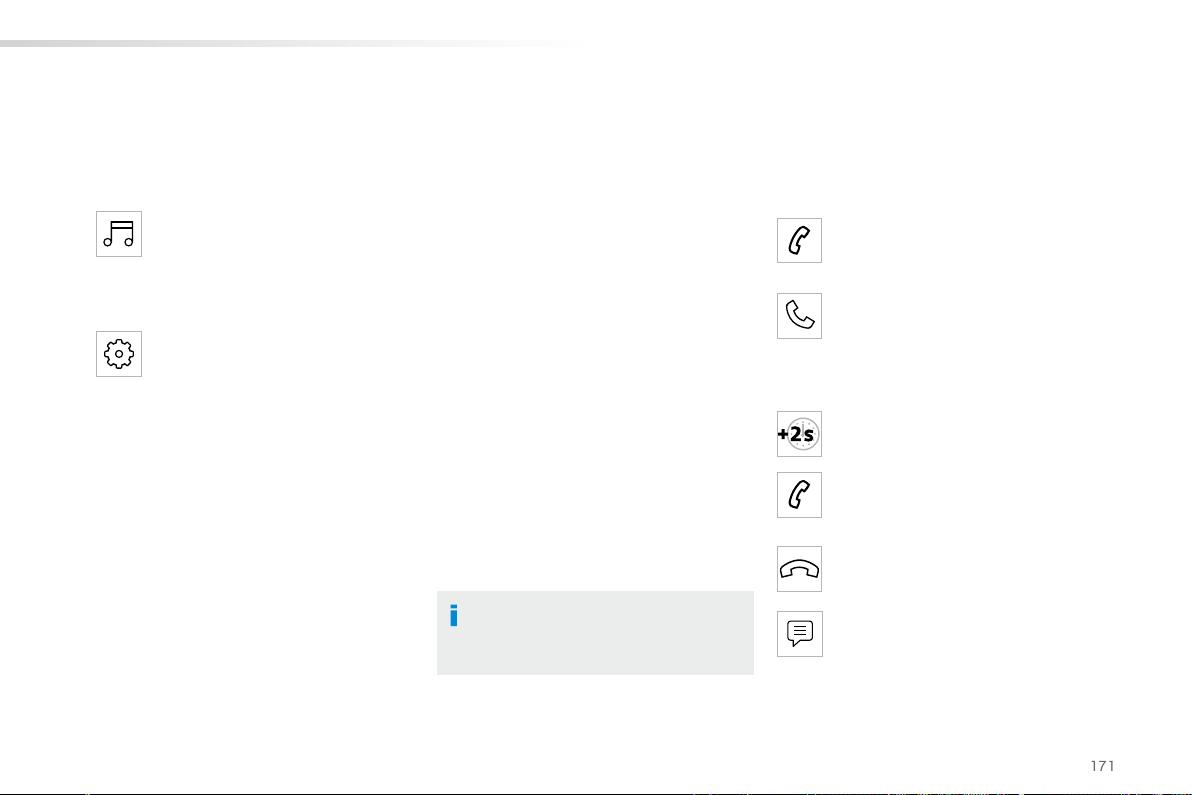1192x795 pixels.
Task: Click the blue information "i" icon
Action: 454,615
